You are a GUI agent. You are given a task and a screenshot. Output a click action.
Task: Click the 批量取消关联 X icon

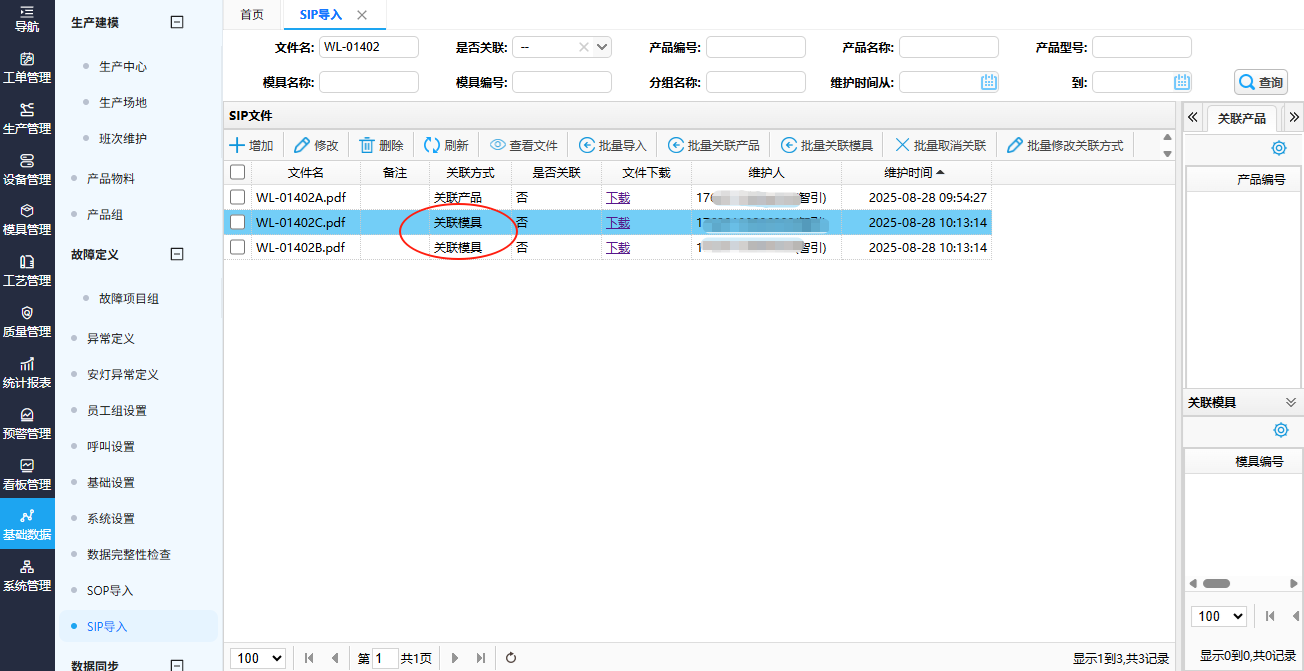click(902, 146)
